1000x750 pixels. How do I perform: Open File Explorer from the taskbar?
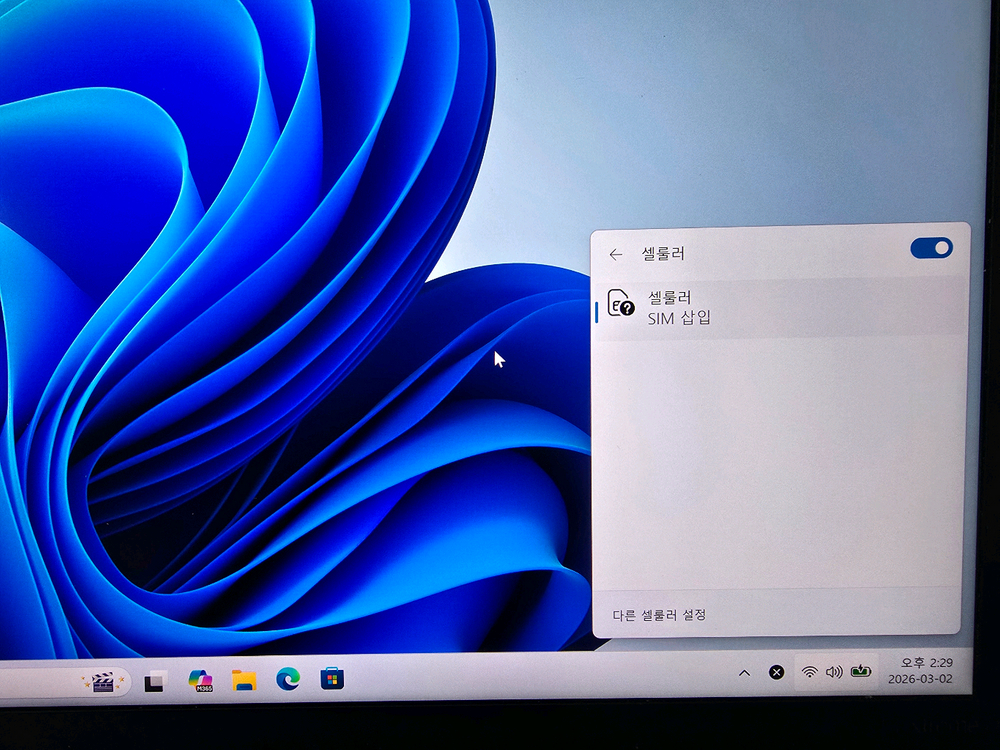244,680
